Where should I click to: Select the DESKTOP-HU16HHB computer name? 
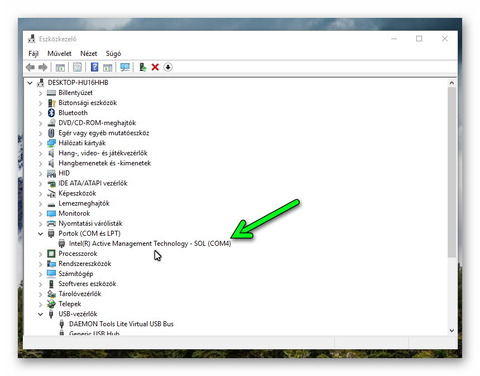(78, 83)
